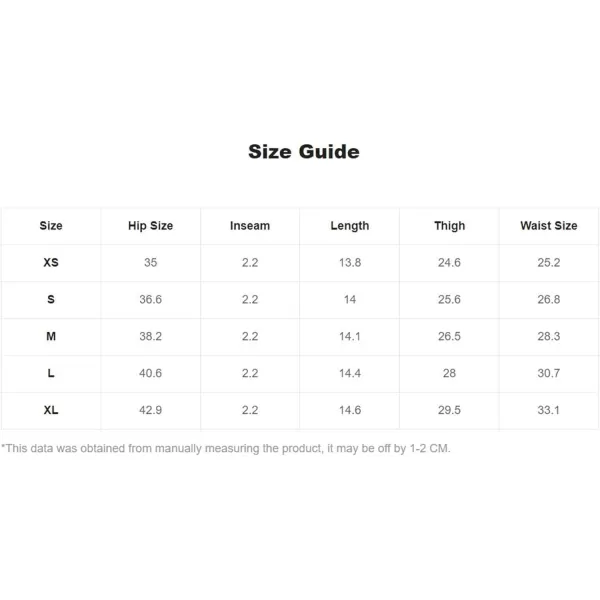The width and height of the screenshot is (600, 600).
Task: Select the XL size row label
Action: (x=51, y=410)
